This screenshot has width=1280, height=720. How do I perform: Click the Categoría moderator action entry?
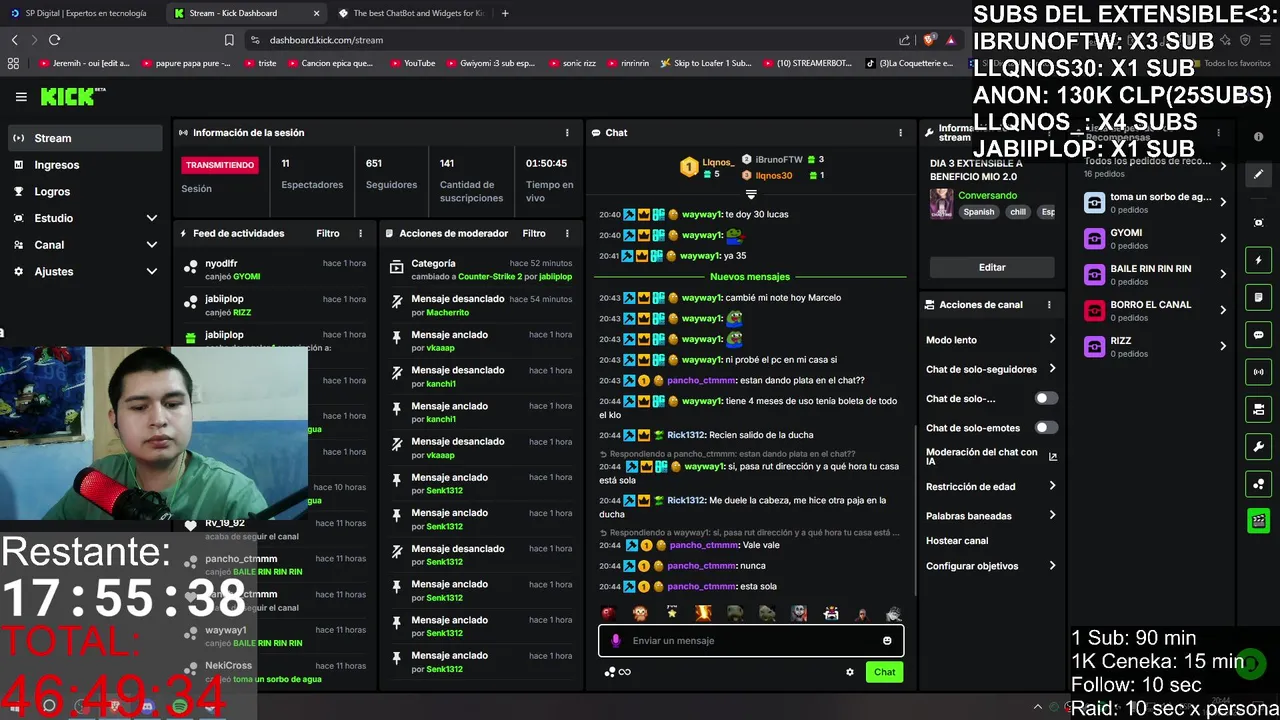pyautogui.click(x=481, y=270)
